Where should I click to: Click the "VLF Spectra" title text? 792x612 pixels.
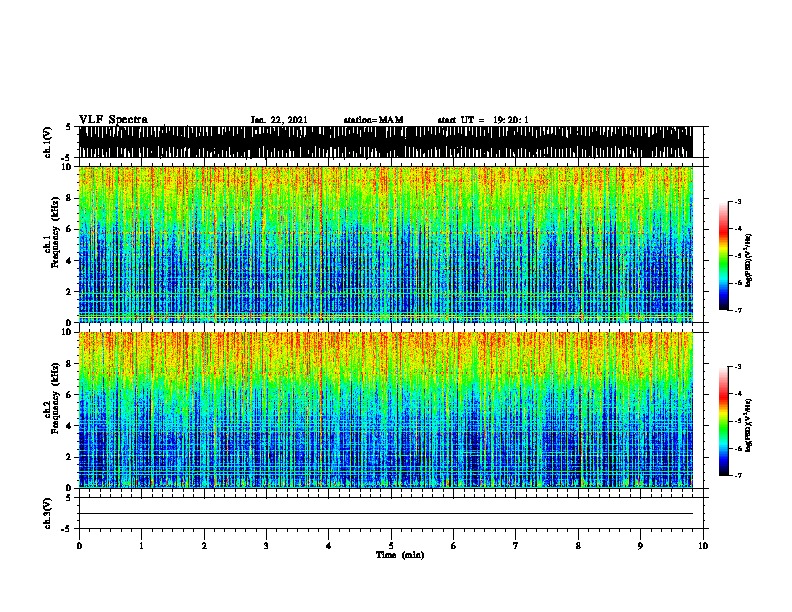[113, 119]
